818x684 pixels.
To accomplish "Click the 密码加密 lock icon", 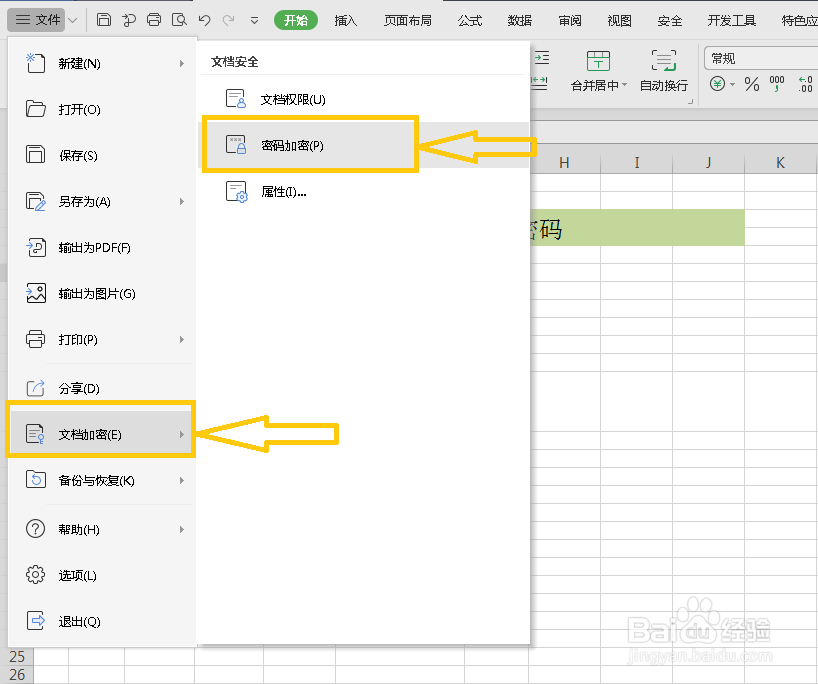I will click(236, 145).
